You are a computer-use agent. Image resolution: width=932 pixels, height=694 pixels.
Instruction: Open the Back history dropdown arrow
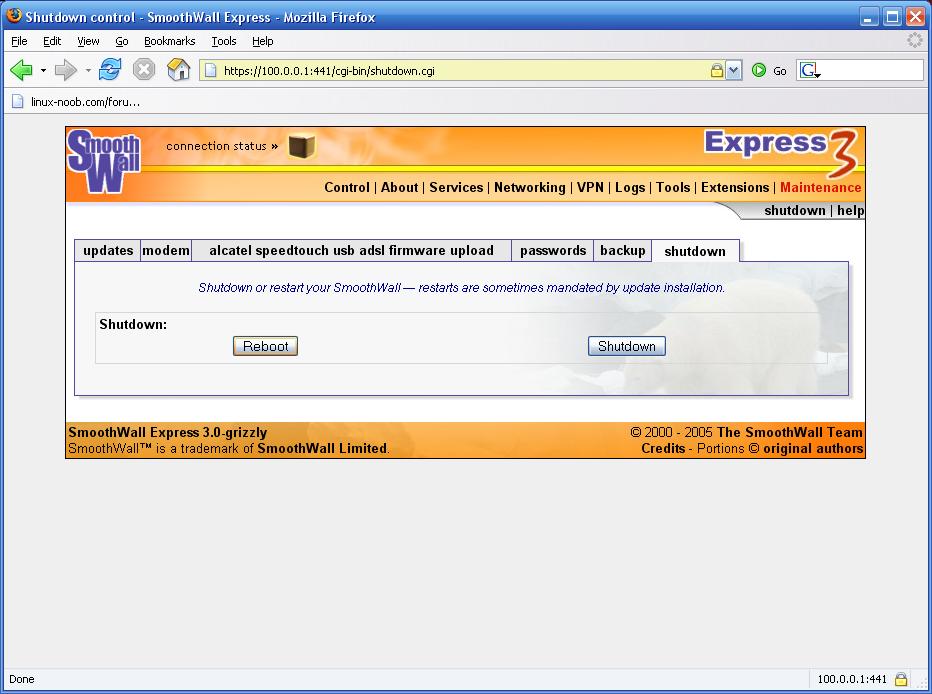click(x=43, y=70)
